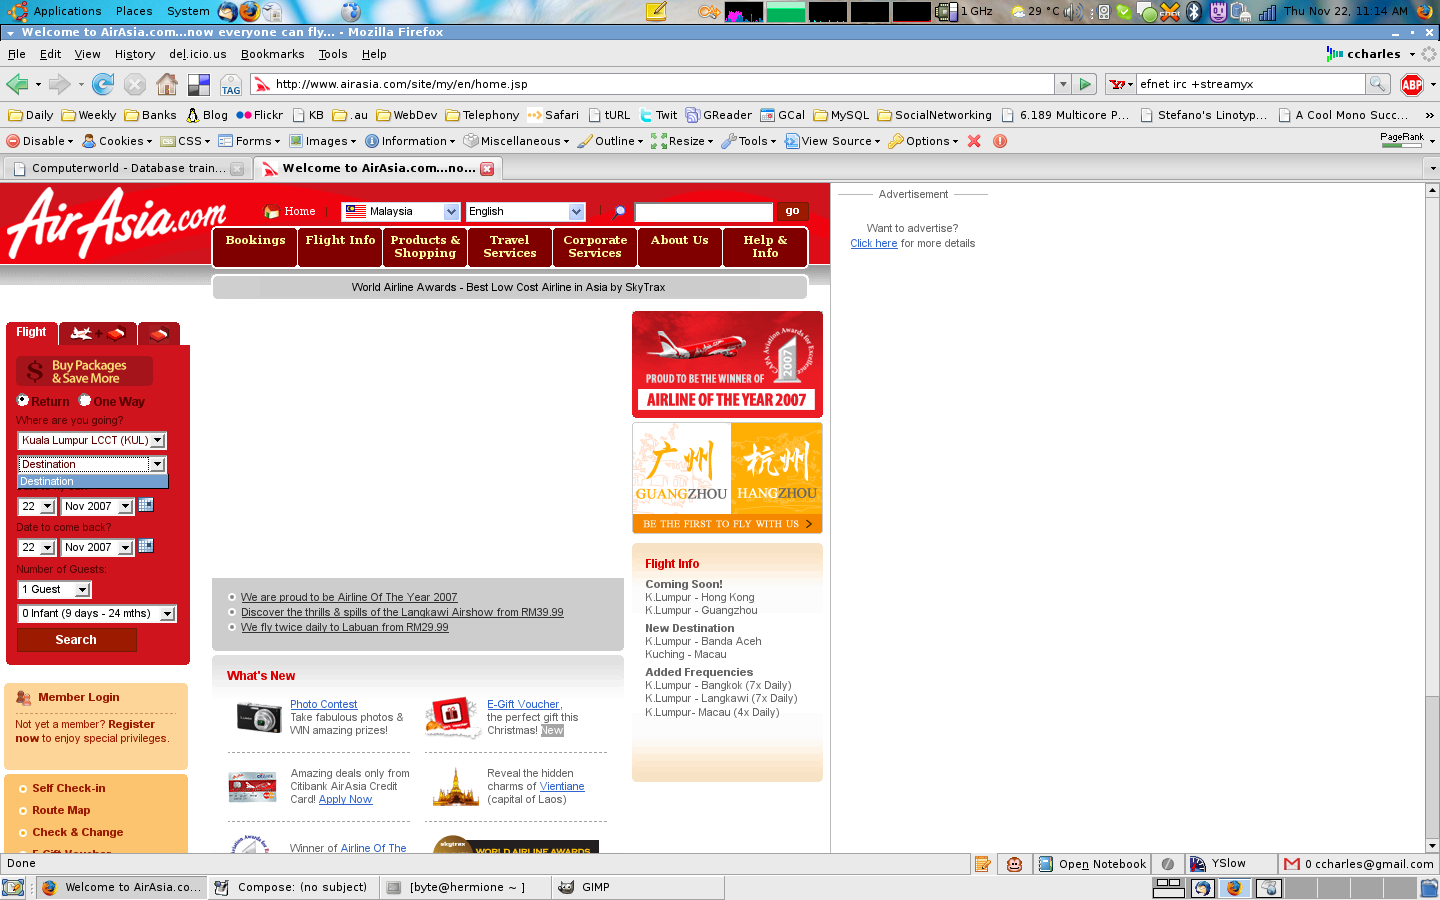Click the red Search flights button
Image resolution: width=1440 pixels, height=900 pixels.
pyautogui.click(x=76, y=640)
